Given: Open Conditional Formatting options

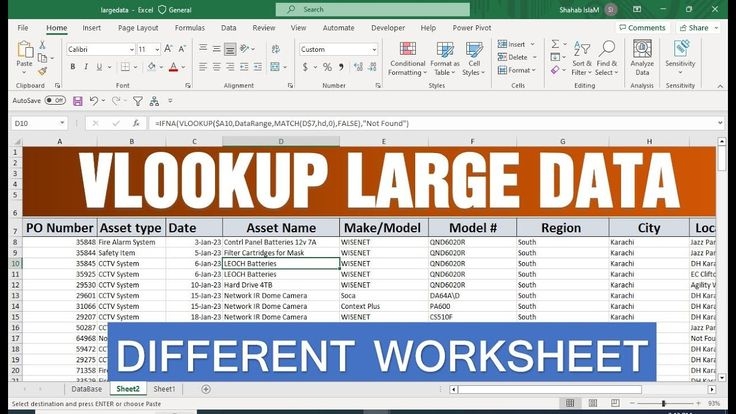Looking at the screenshot, I should tap(407, 59).
